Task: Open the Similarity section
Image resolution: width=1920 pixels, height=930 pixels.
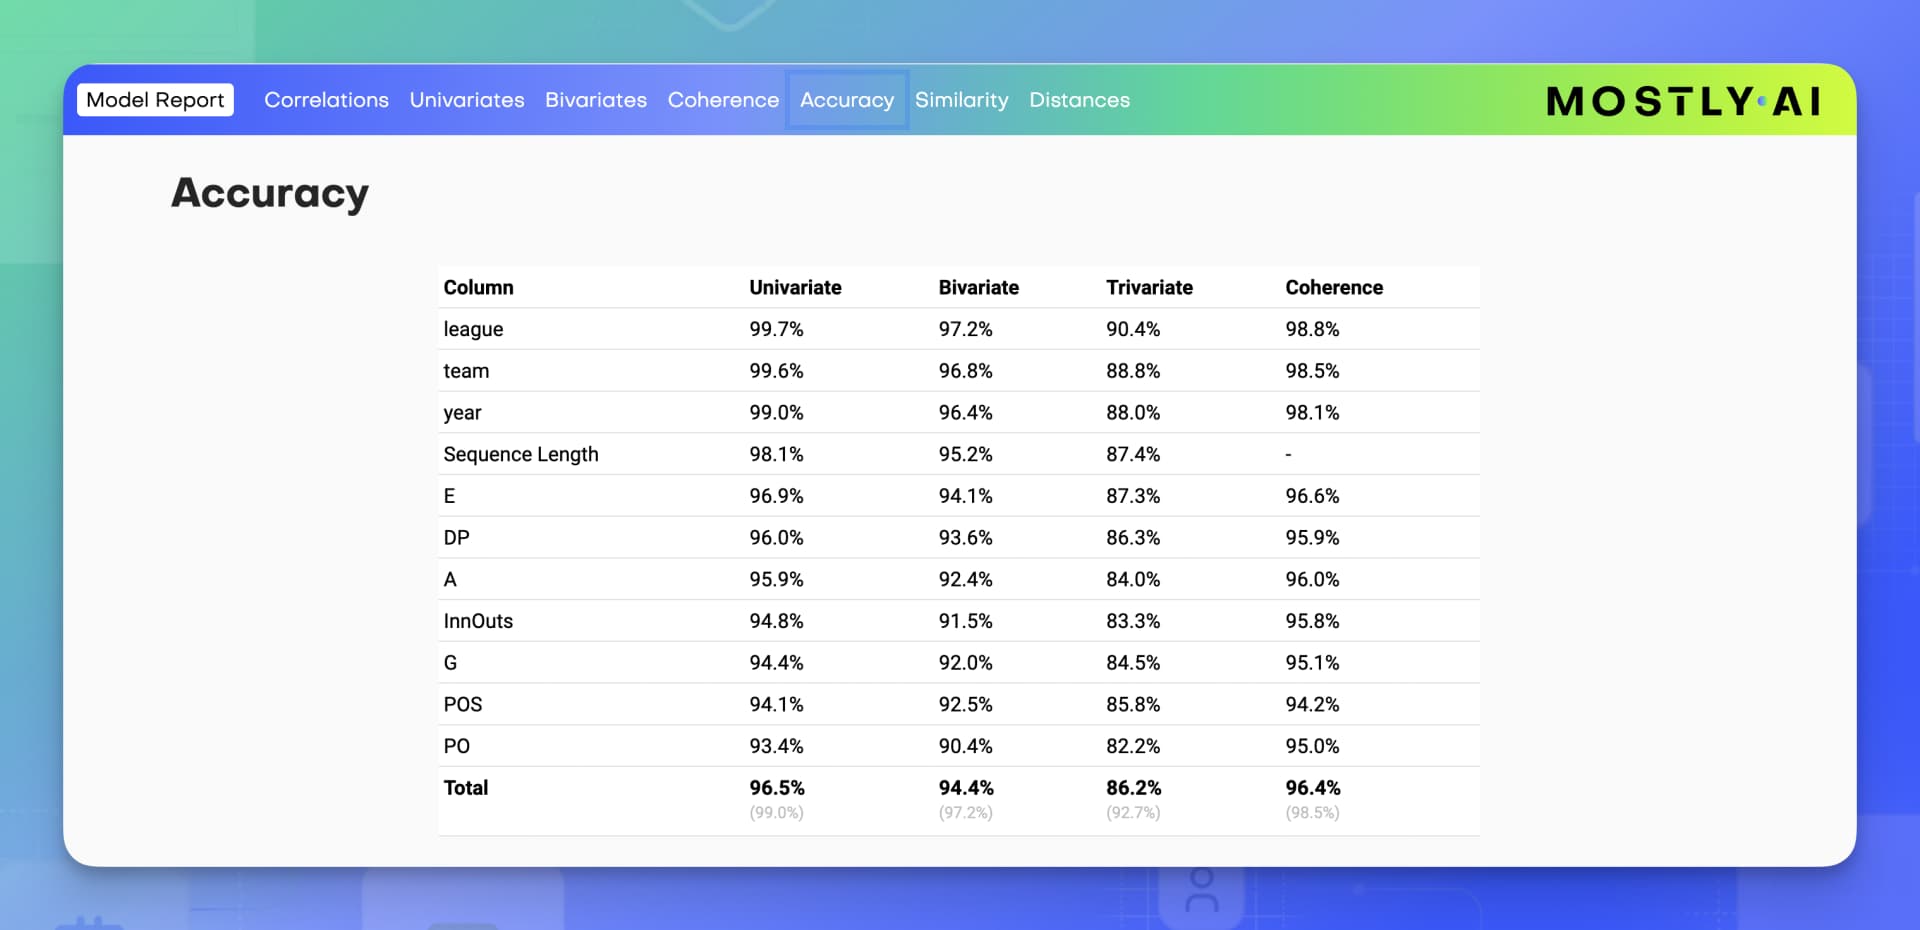Action: [962, 100]
